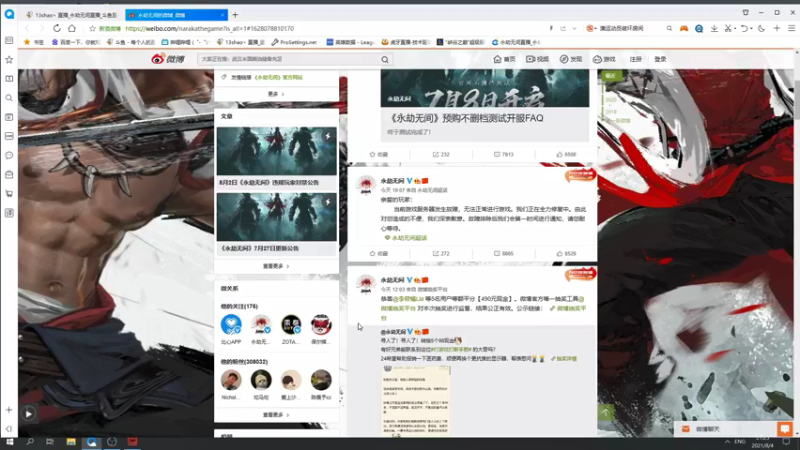The image size is (800, 450).
Task: Click the orange chat bubble icon beside 微博聊天
Action: tap(785, 429)
